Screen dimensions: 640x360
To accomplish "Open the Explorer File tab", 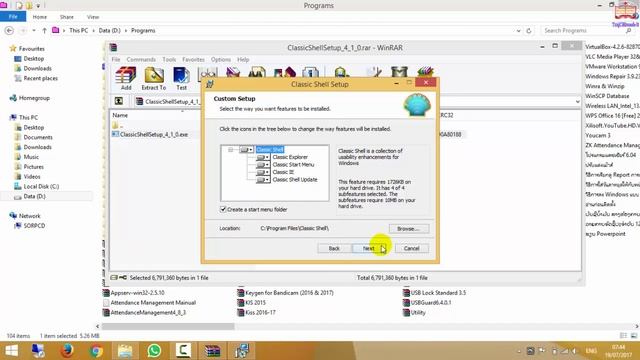I will coord(13,17).
